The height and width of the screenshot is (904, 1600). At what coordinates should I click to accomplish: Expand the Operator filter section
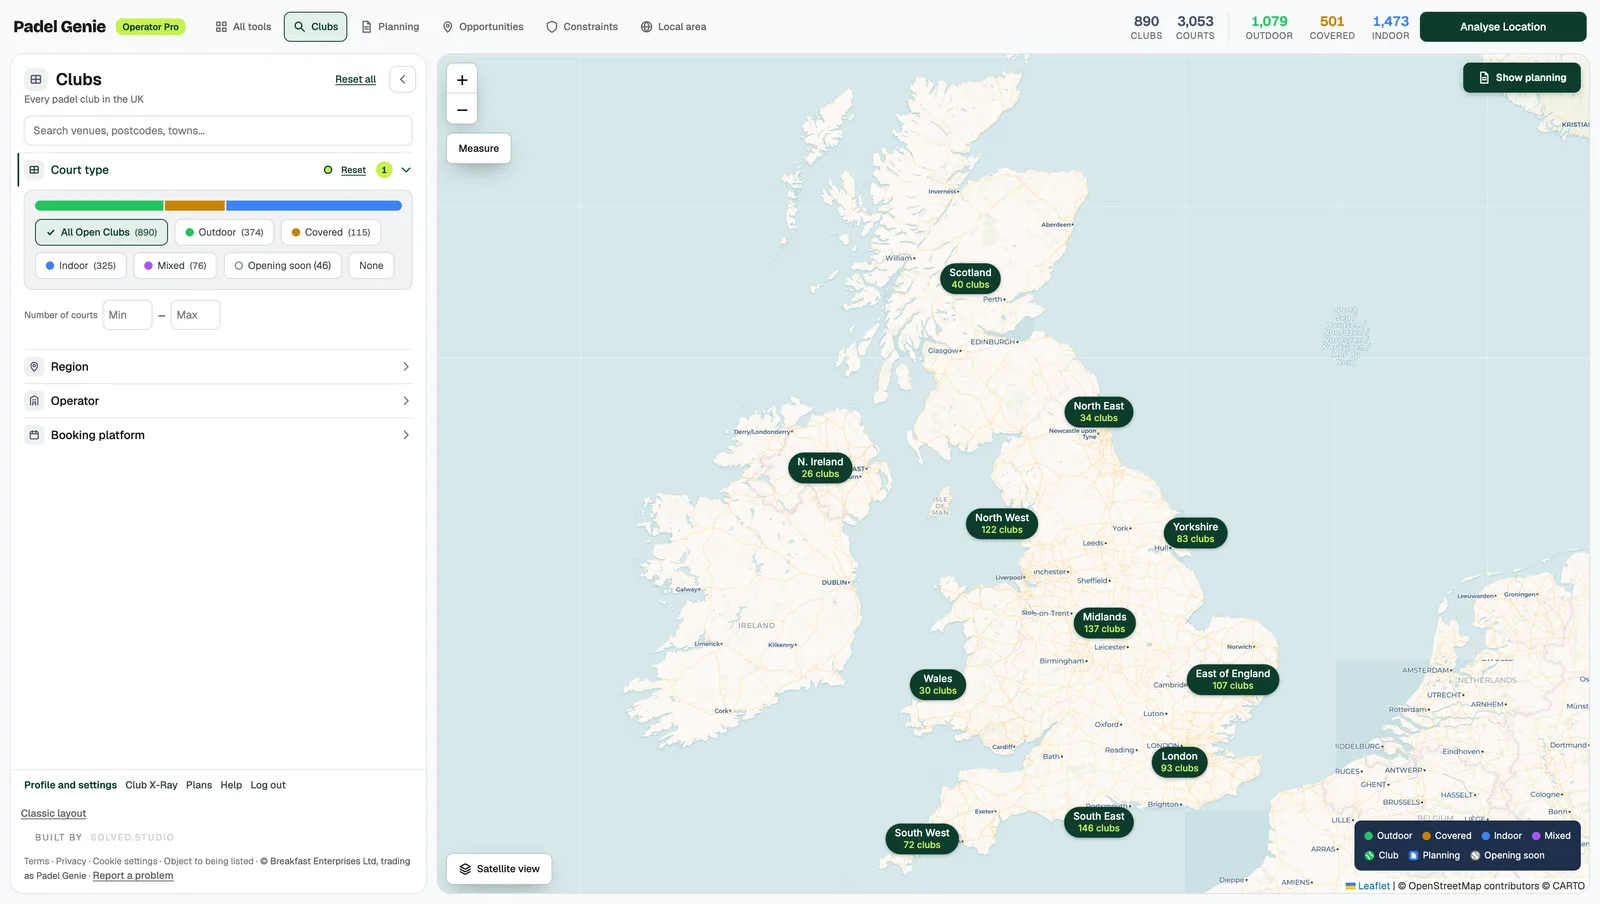pos(218,401)
